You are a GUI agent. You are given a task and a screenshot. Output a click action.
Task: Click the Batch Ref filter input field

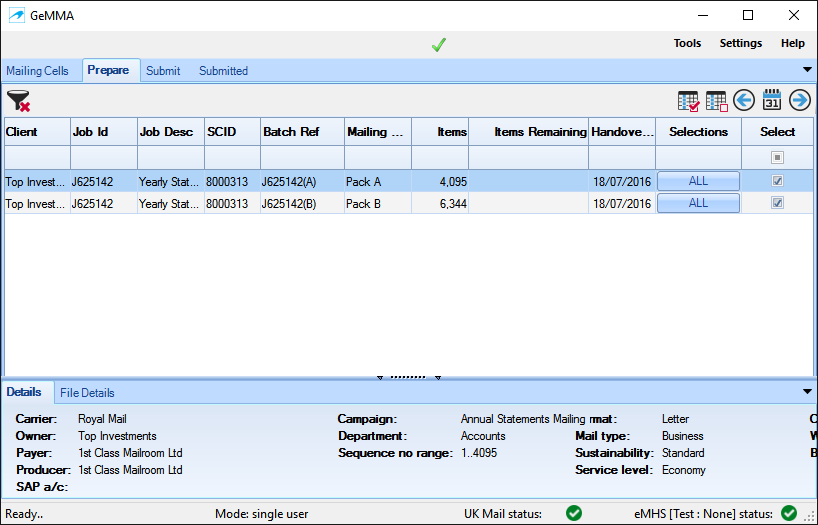[303, 158]
